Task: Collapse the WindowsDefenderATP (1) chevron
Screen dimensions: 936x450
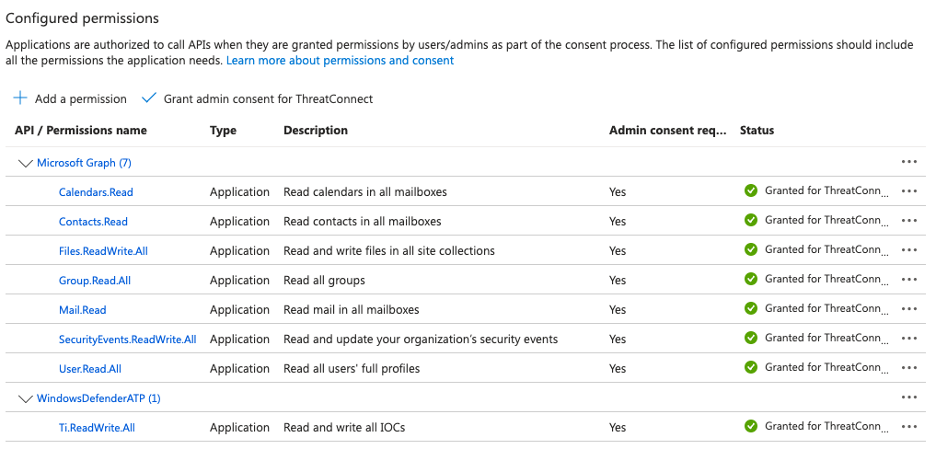Action: [x=25, y=399]
